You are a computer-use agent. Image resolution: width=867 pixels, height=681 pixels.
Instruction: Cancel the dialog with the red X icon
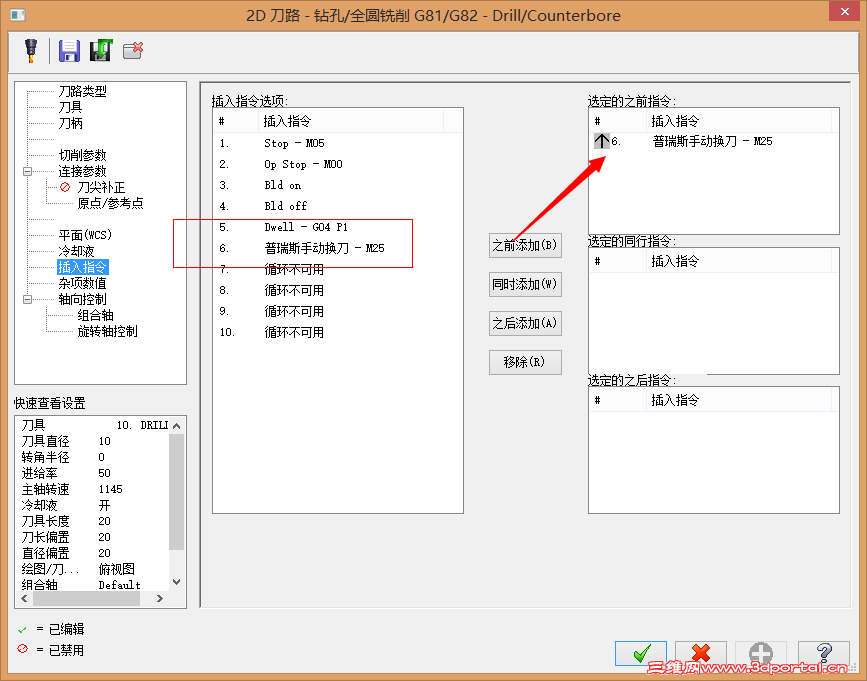tap(700, 653)
